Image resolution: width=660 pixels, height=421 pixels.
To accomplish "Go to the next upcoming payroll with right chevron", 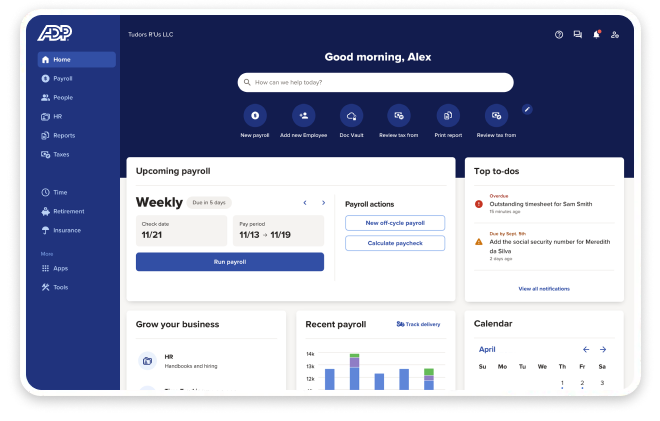I will coord(323,203).
